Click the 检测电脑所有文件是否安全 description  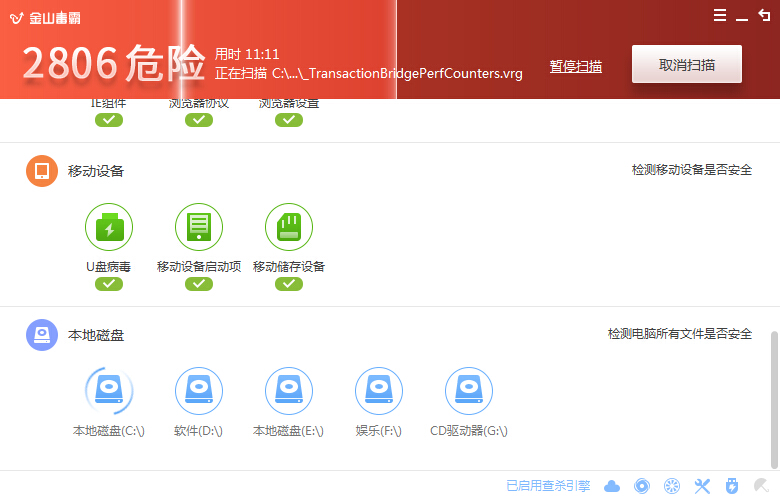680,334
